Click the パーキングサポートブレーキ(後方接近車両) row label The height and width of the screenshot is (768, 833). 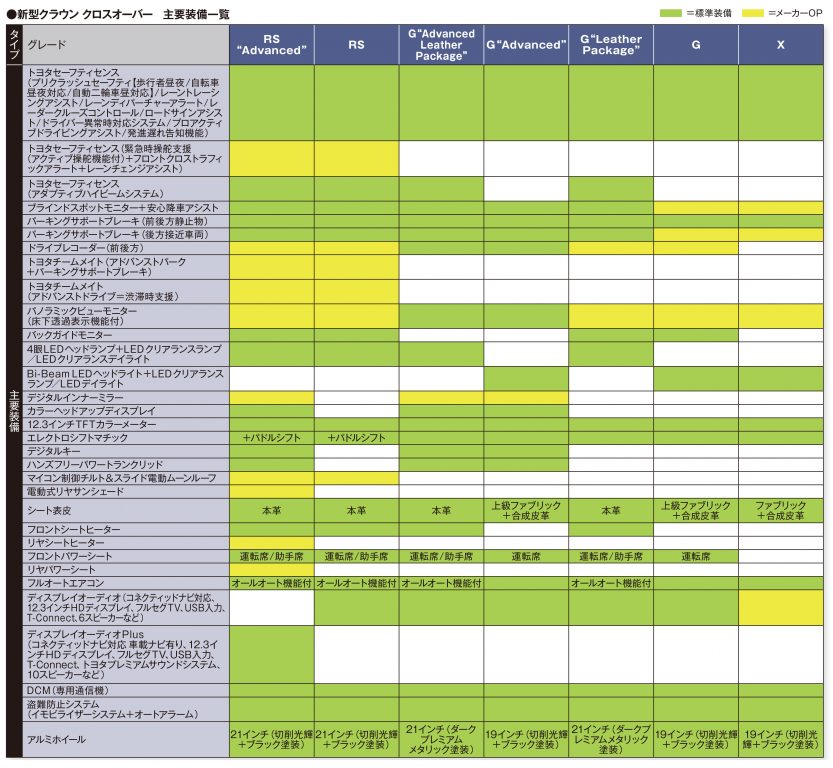[125, 234]
